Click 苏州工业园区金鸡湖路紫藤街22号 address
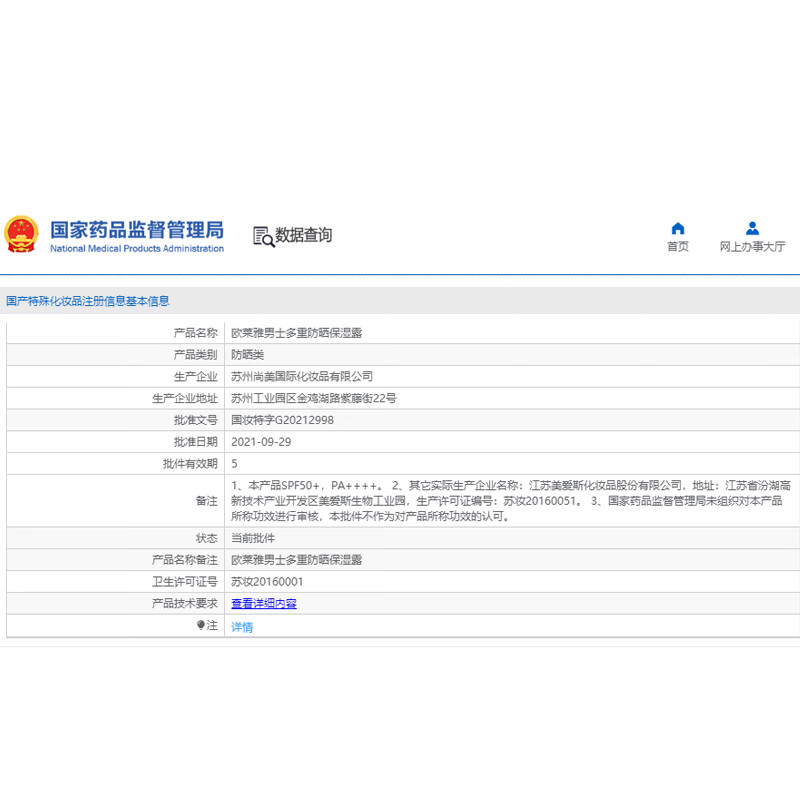 pos(314,398)
